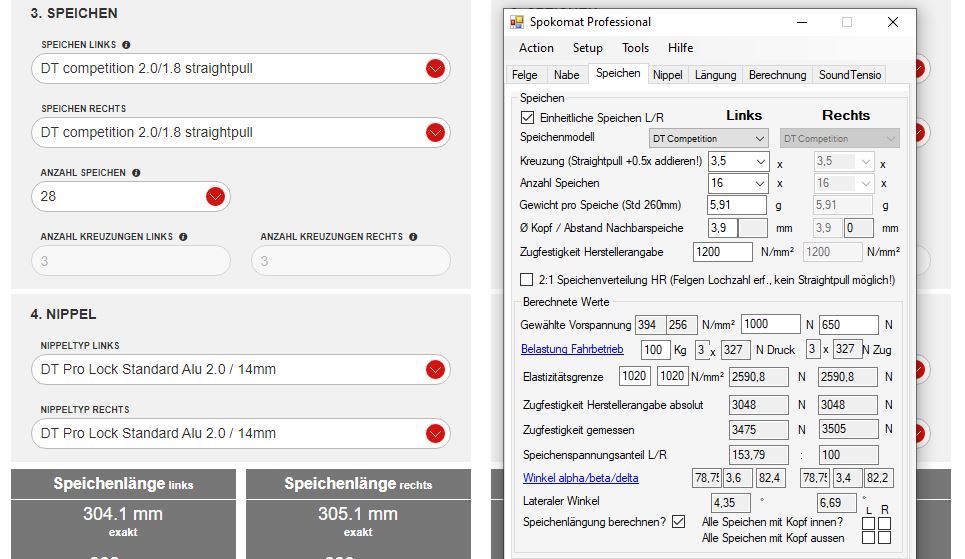Open the Setup menu
Screen dimensions: 965x559
tap(588, 48)
